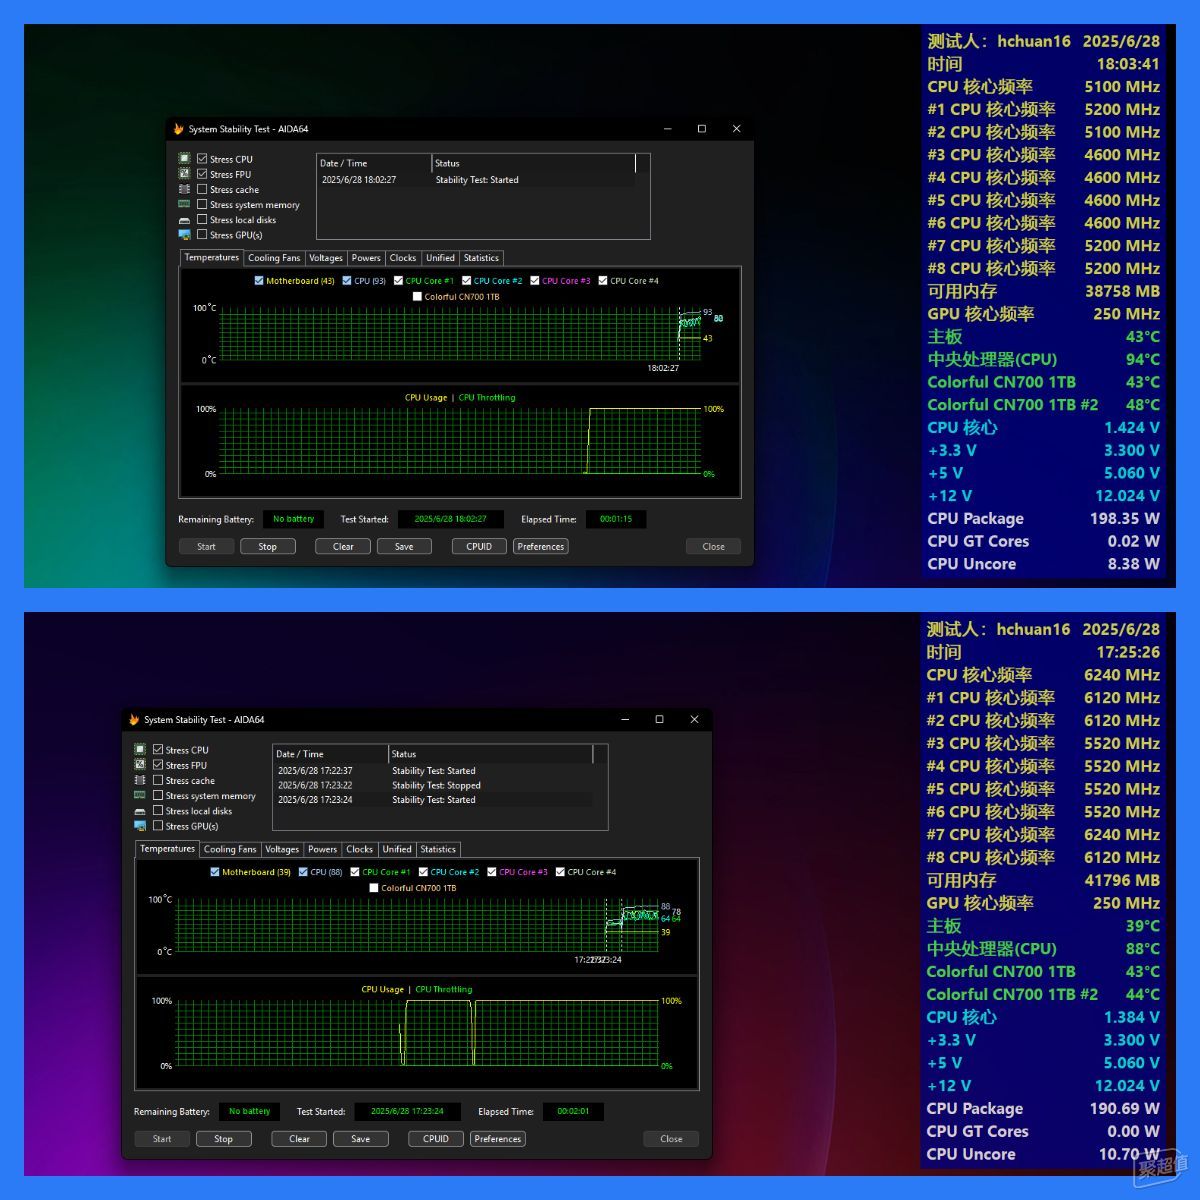Open Voltages tab in 18:02 test window
The image size is (1200, 1200).
[326, 258]
